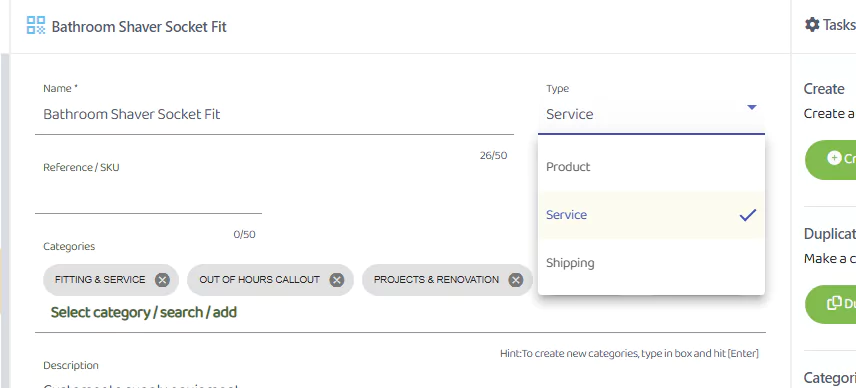The image size is (856, 388).
Task: Remove the FITTING & SERVICE category chip
Action: click(x=162, y=280)
